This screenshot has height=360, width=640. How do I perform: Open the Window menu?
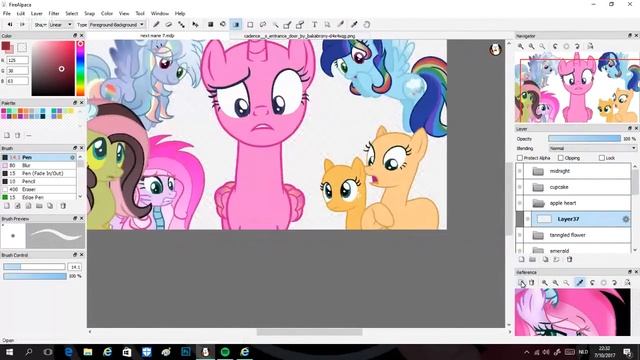coord(160,13)
